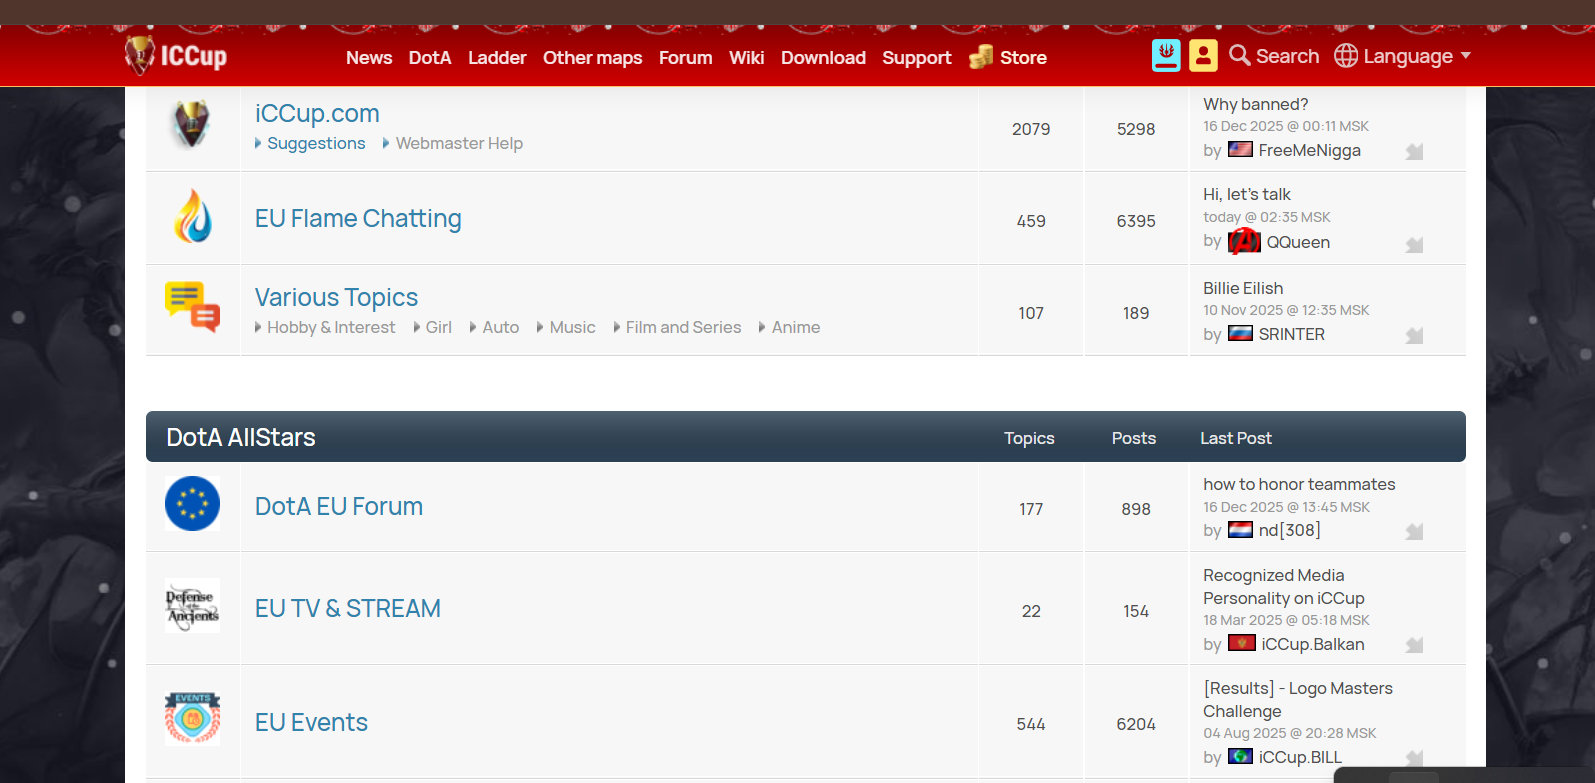Open the Anime subforum

[x=795, y=327]
